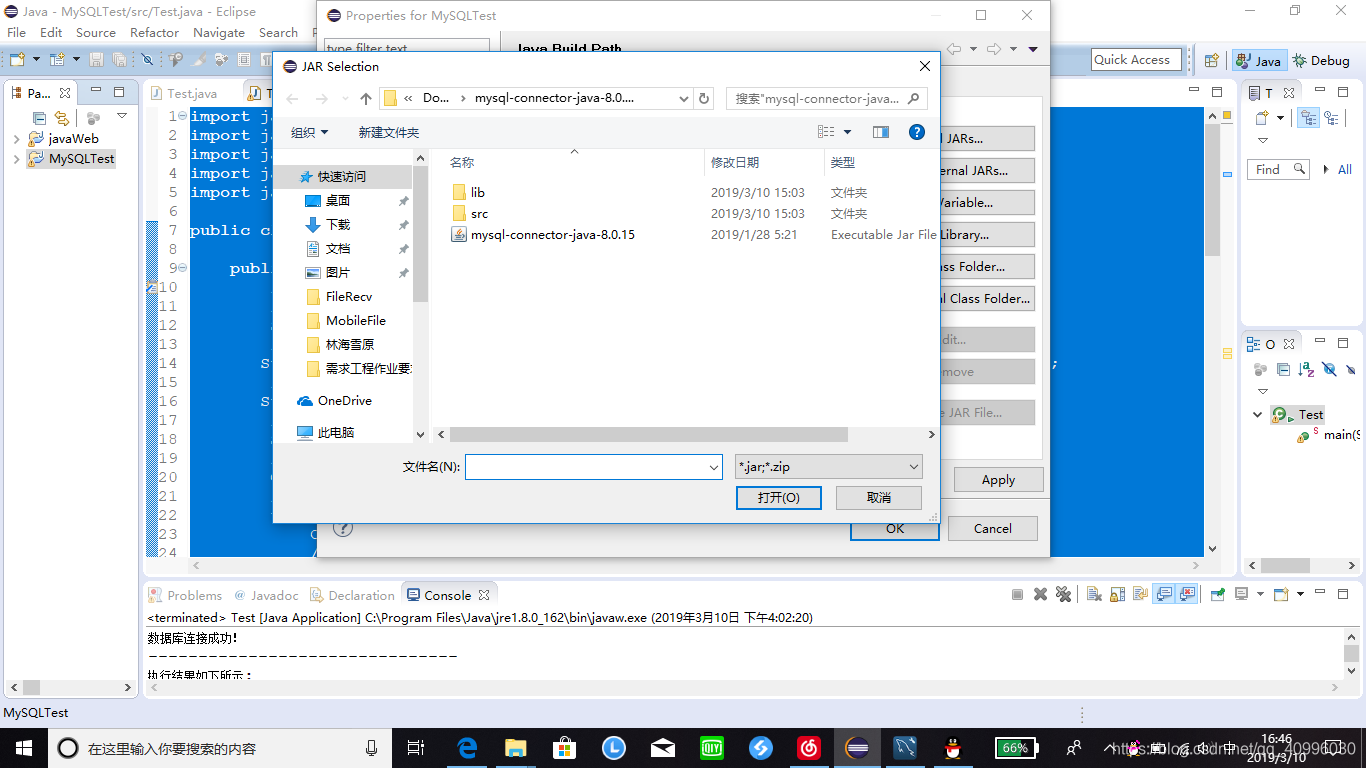Switch to the Javadoc tab
The width and height of the screenshot is (1366, 768).
tap(265, 595)
